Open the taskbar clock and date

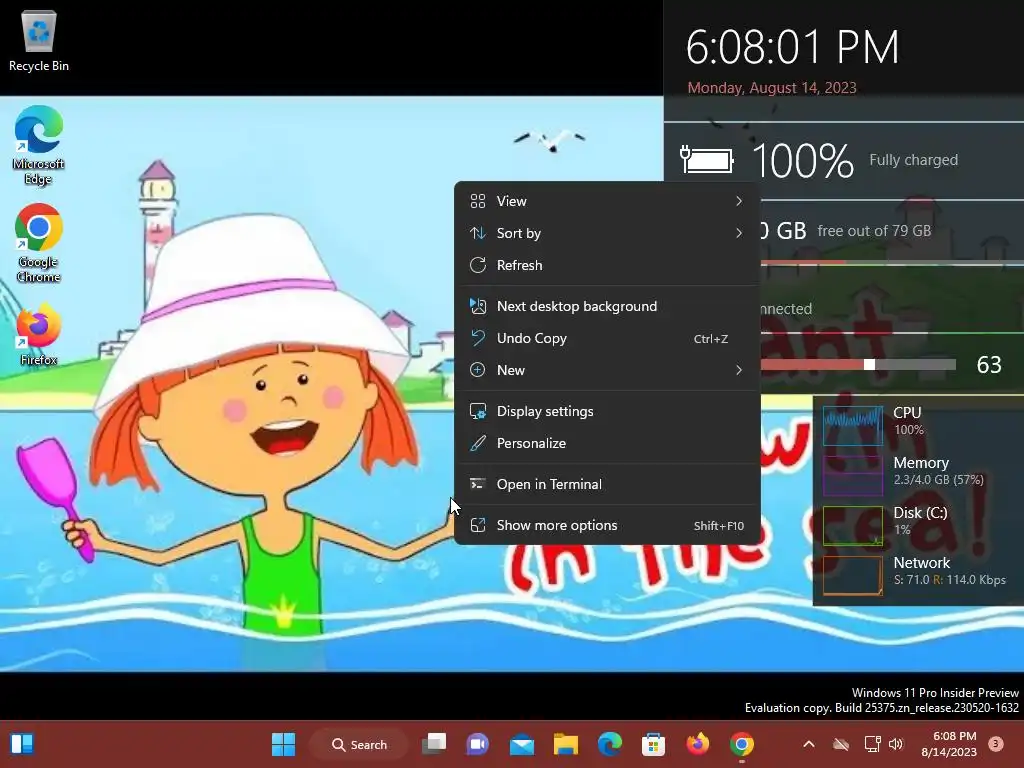949,744
